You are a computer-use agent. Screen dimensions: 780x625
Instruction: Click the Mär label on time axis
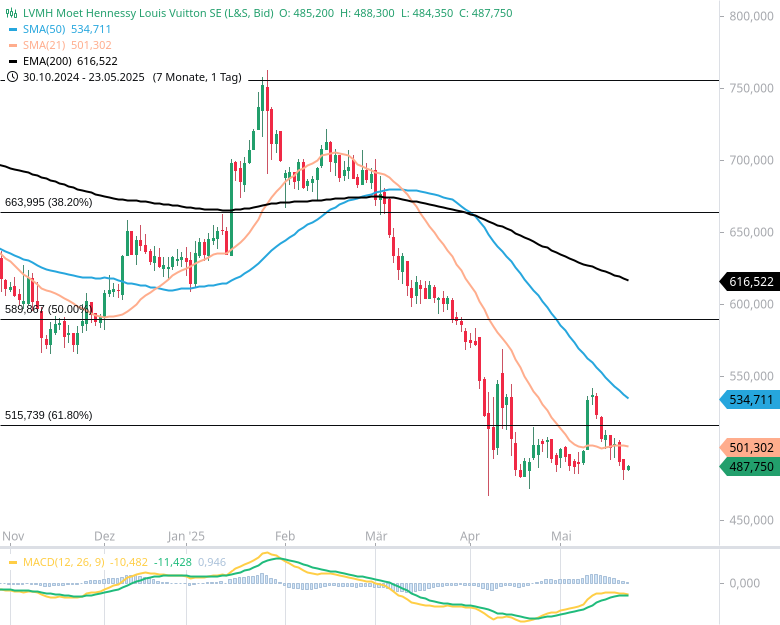pos(376,536)
